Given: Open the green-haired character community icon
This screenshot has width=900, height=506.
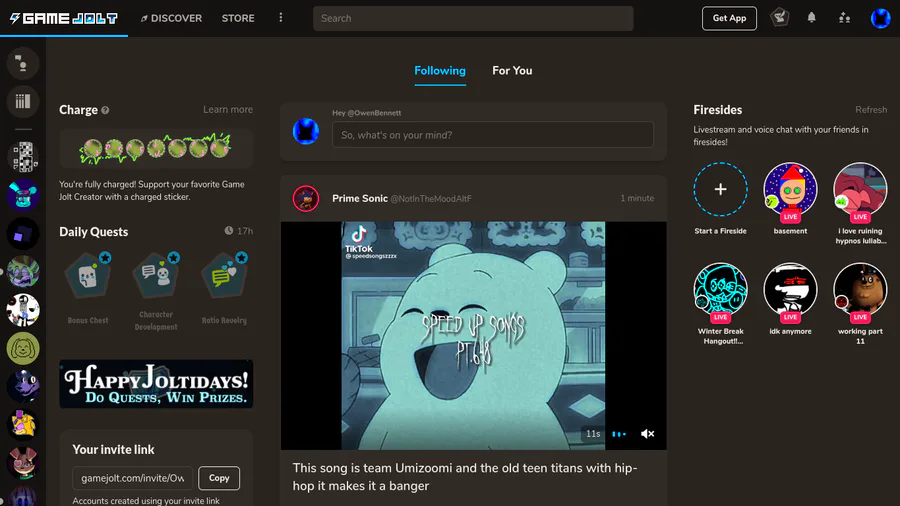Looking at the screenshot, I should pyautogui.click(x=23, y=271).
